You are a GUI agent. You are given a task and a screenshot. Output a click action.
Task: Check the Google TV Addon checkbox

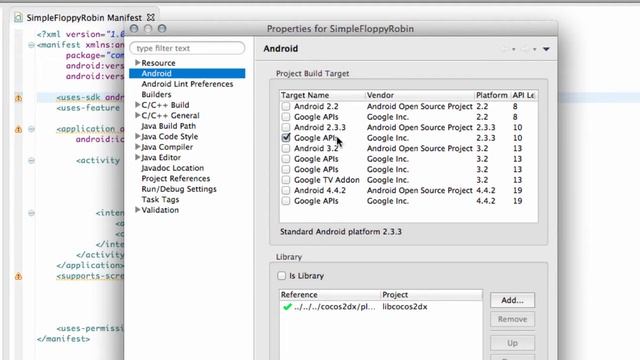[x=286, y=180]
